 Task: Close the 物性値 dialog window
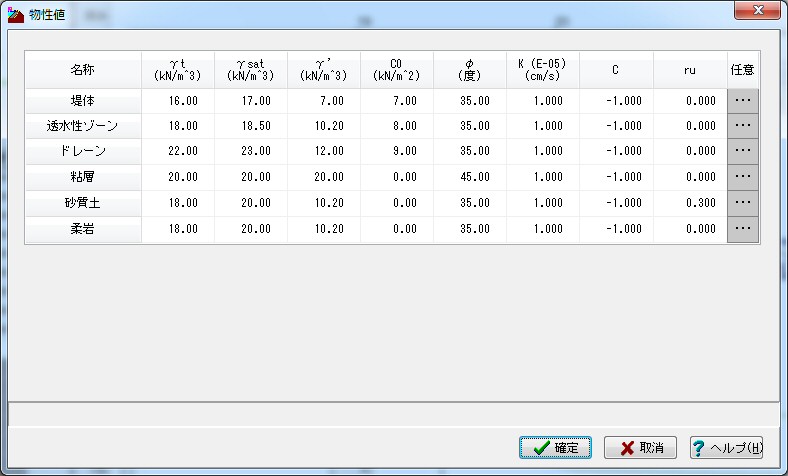click(x=757, y=10)
